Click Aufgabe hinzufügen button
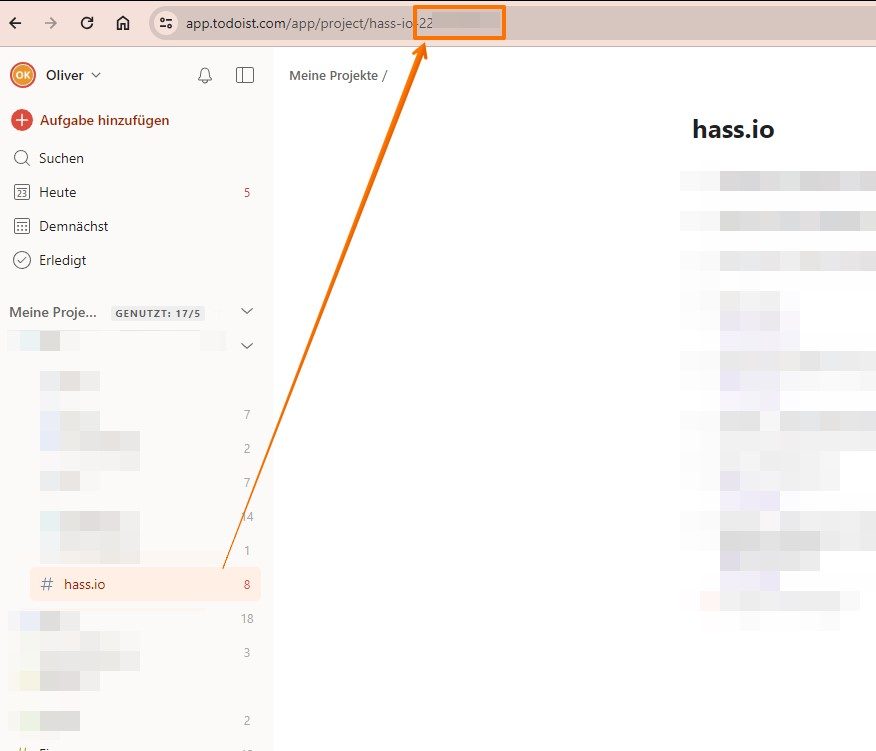This screenshot has width=876, height=751. 90,120
